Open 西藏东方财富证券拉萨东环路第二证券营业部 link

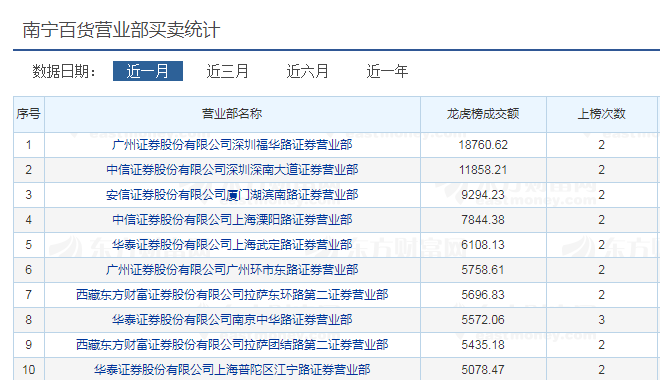tap(232, 295)
